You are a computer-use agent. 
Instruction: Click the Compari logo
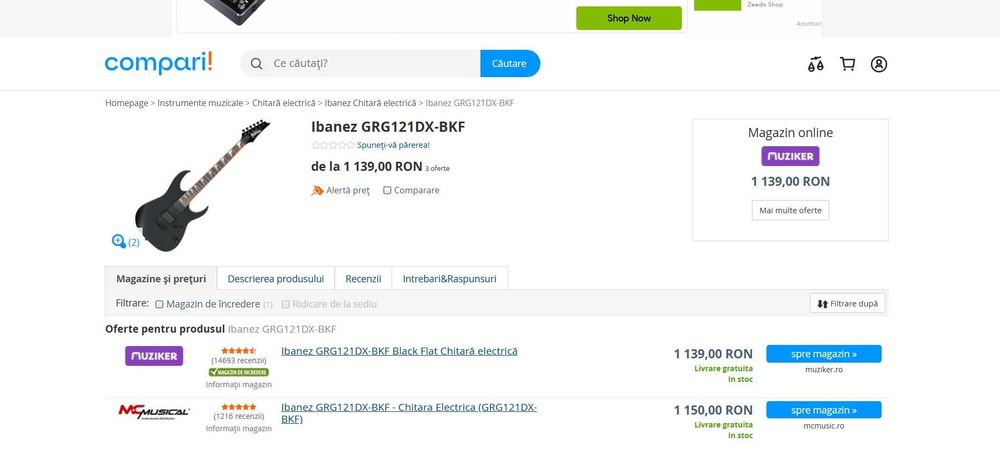pos(159,63)
